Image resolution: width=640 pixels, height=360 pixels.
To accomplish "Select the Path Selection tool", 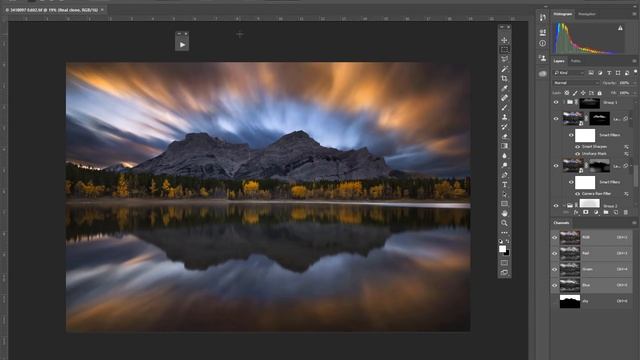I will point(504,194).
